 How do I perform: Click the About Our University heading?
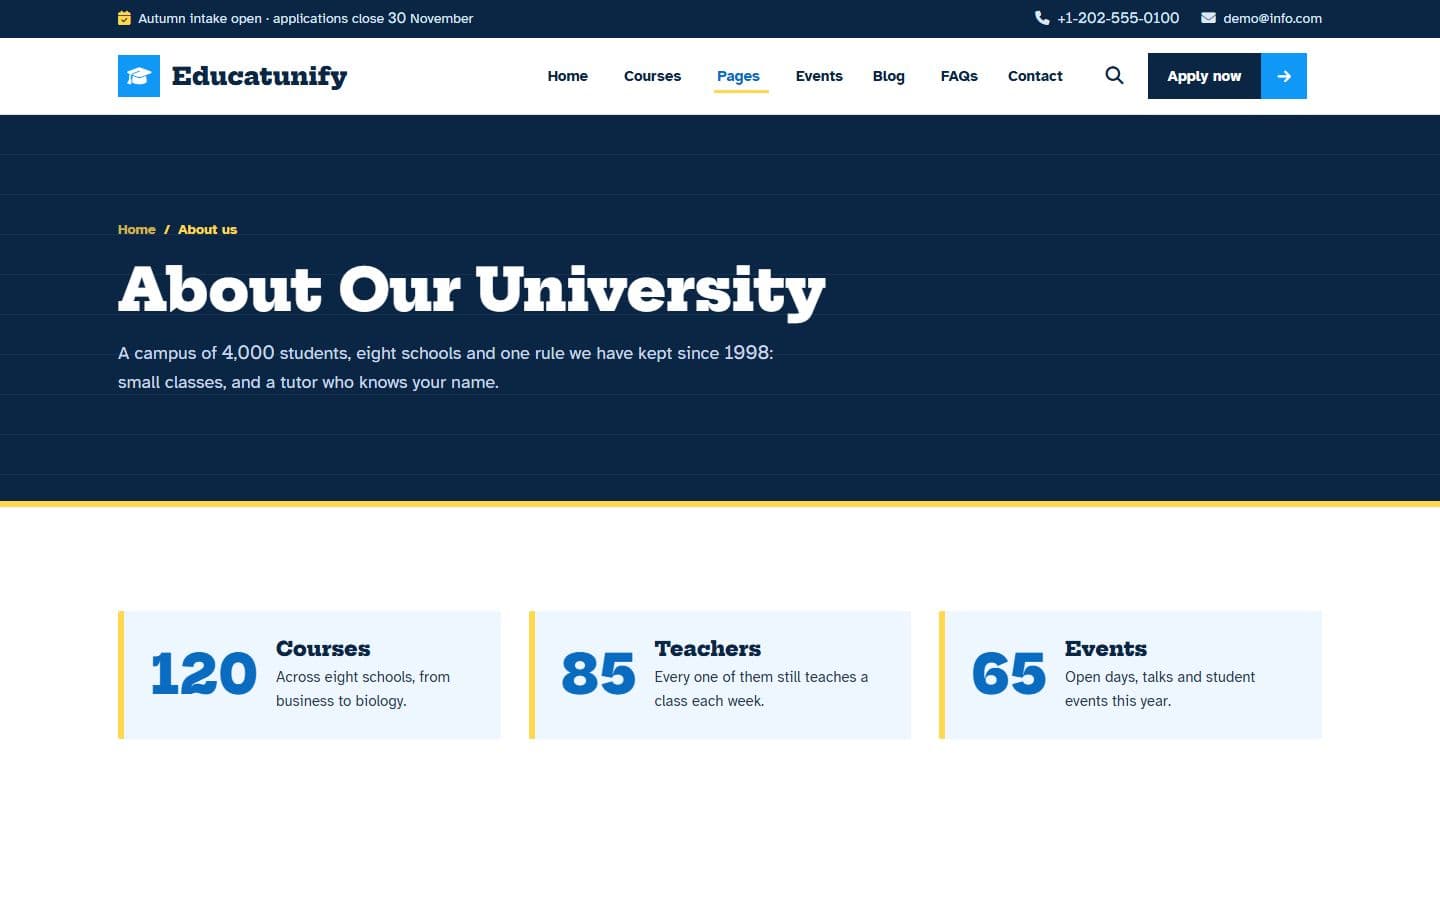(472, 291)
